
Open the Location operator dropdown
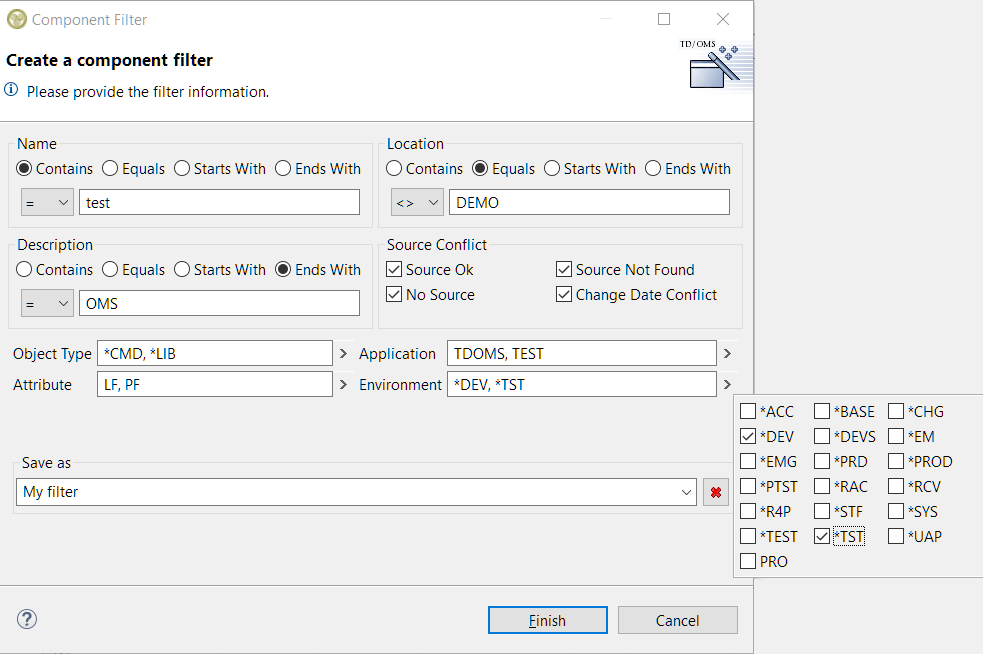tap(417, 202)
